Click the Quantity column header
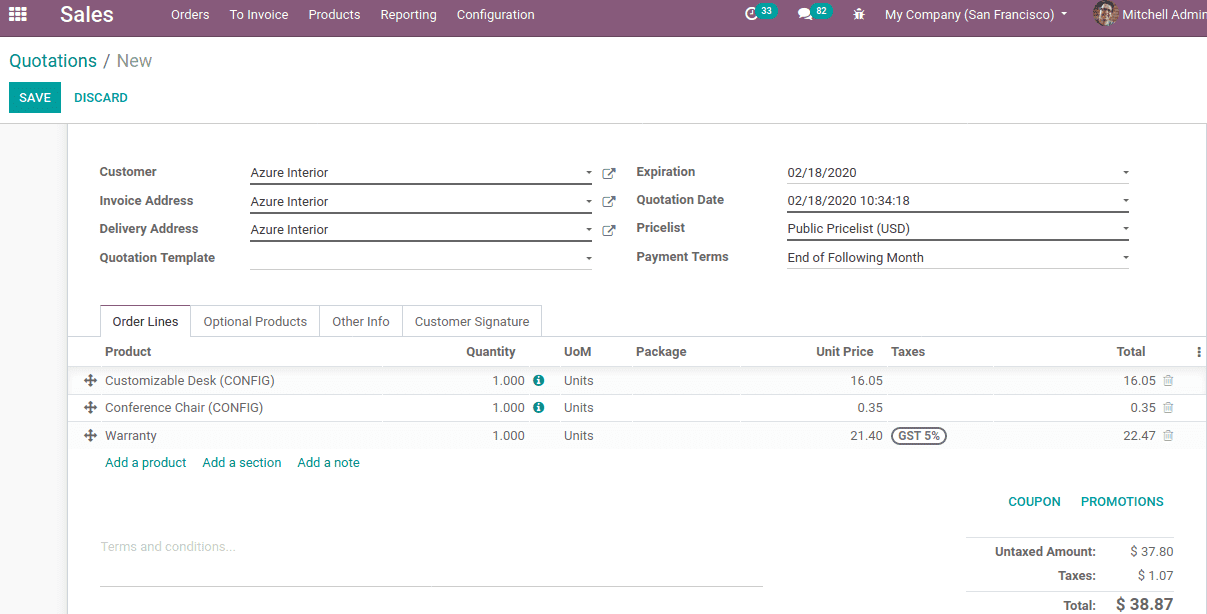This screenshot has height=614, width=1207. (x=491, y=352)
